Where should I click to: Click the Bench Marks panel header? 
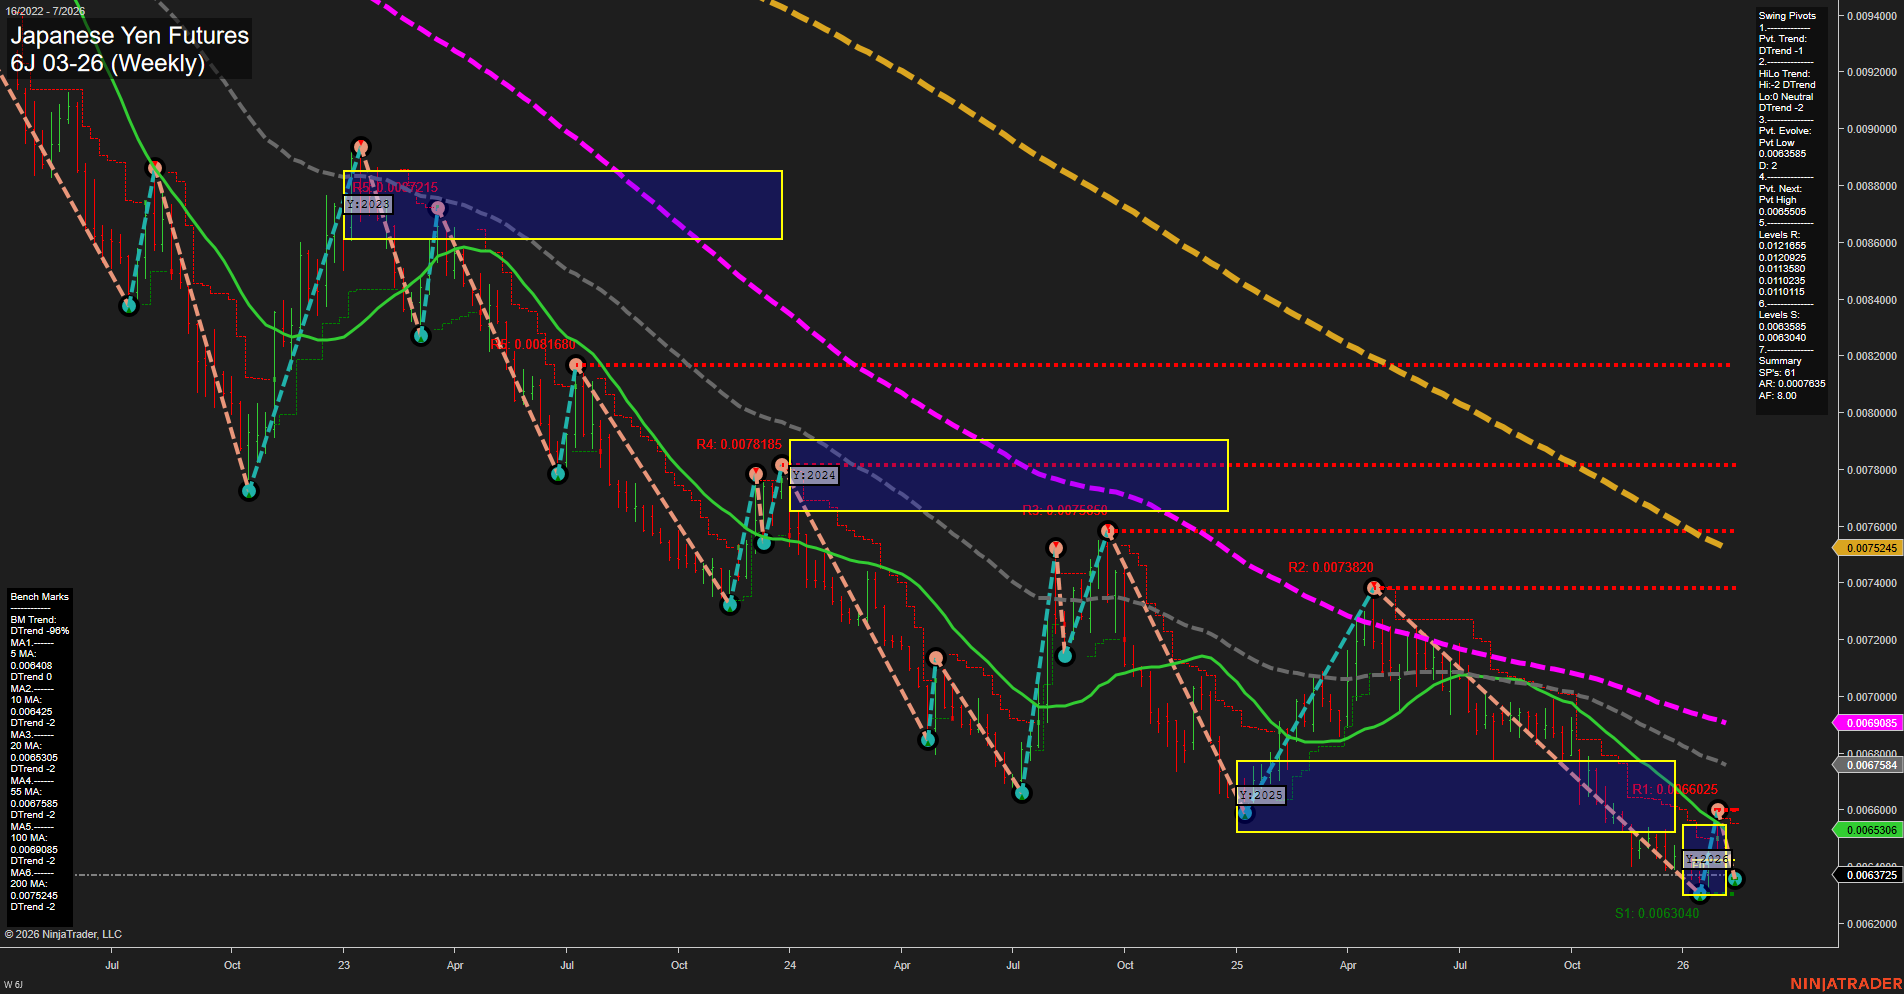coord(38,595)
